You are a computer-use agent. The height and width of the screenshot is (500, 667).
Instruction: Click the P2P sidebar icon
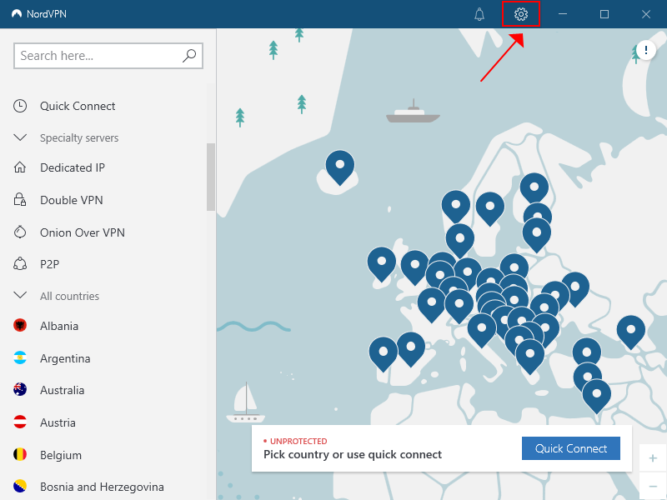pos(20,264)
